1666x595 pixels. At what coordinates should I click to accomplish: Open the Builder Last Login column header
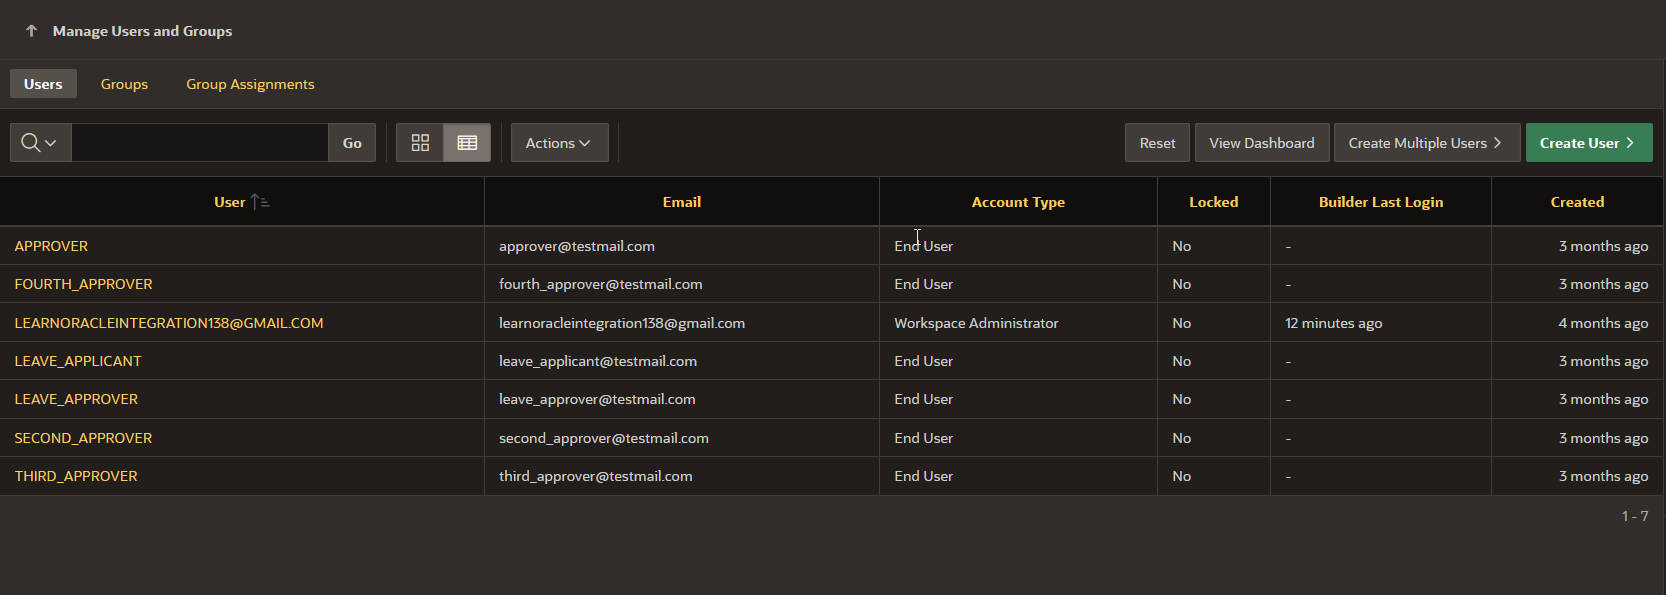[x=1381, y=202]
